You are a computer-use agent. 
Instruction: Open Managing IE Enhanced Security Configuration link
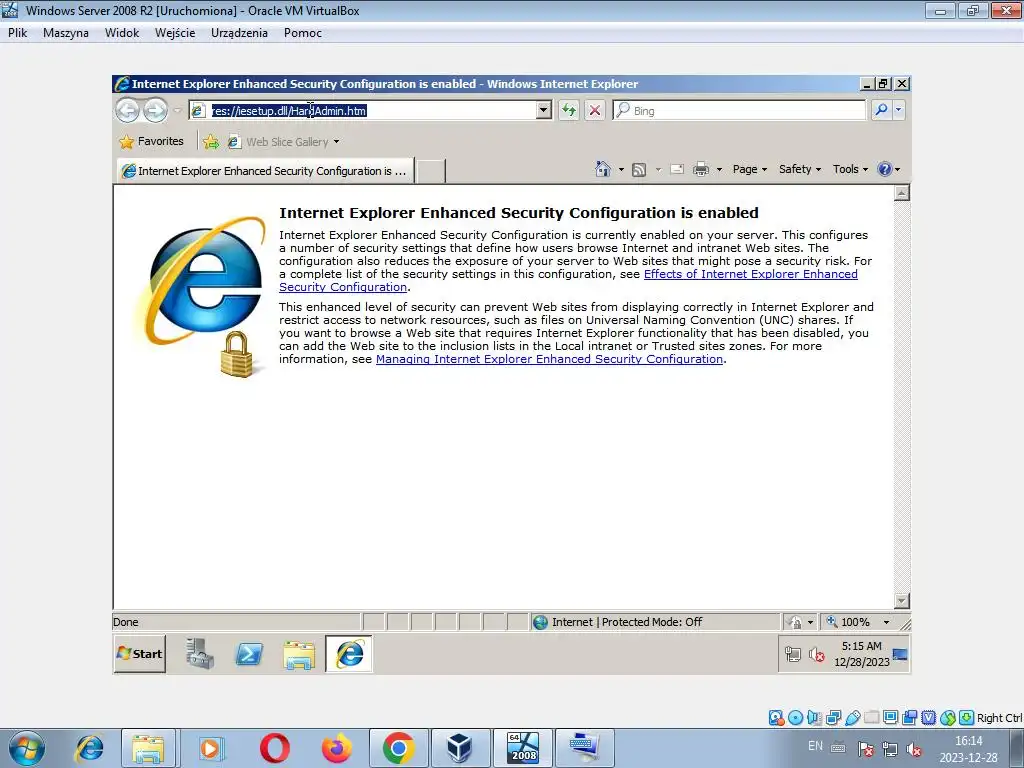549,359
